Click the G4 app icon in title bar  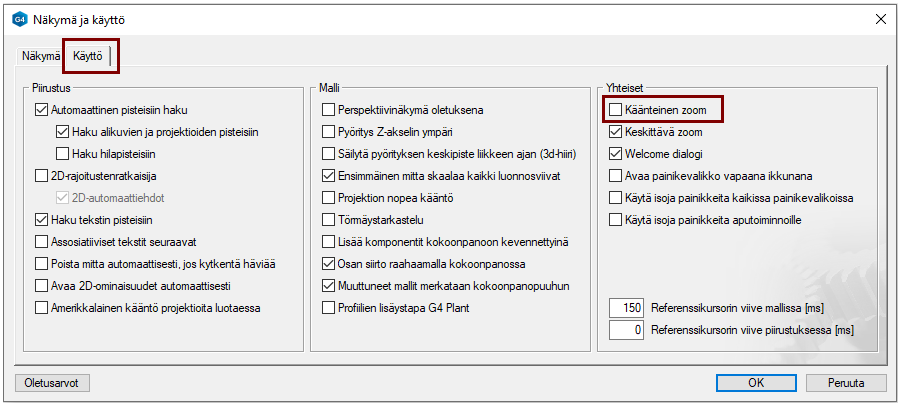[x=19, y=19]
